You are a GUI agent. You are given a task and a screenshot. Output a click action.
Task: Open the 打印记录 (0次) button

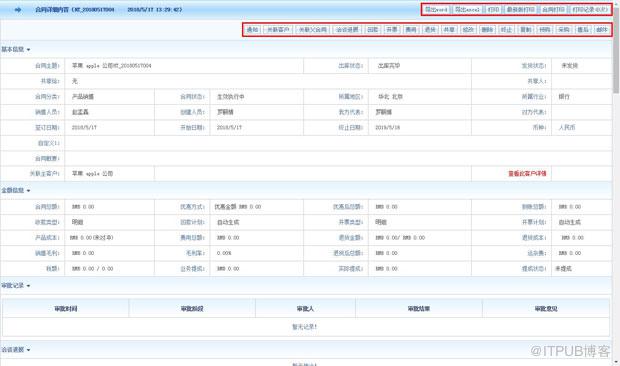590,9
